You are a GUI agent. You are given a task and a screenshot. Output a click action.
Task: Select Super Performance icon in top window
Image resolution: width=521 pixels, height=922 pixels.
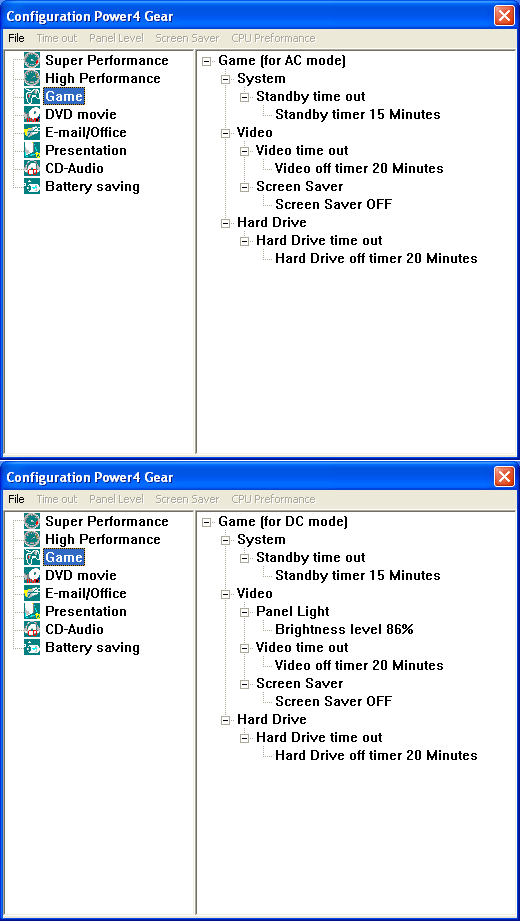click(32, 61)
